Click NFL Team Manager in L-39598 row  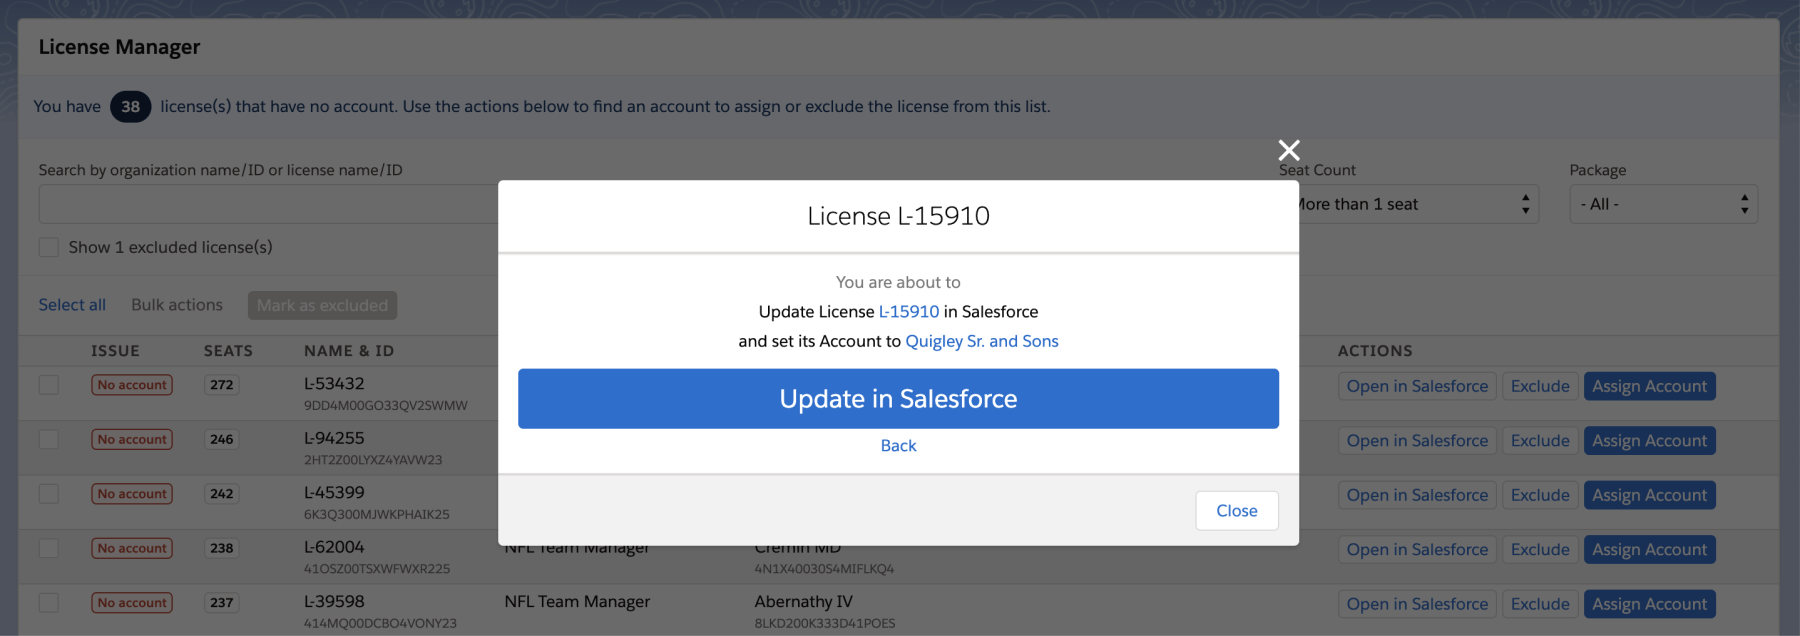click(x=577, y=602)
